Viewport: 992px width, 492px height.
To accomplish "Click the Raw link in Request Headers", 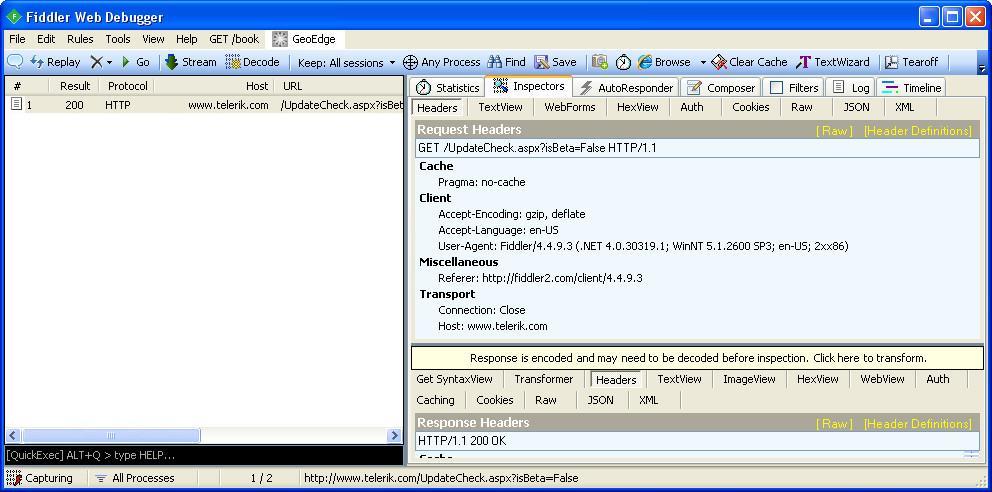I will (835, 130).
